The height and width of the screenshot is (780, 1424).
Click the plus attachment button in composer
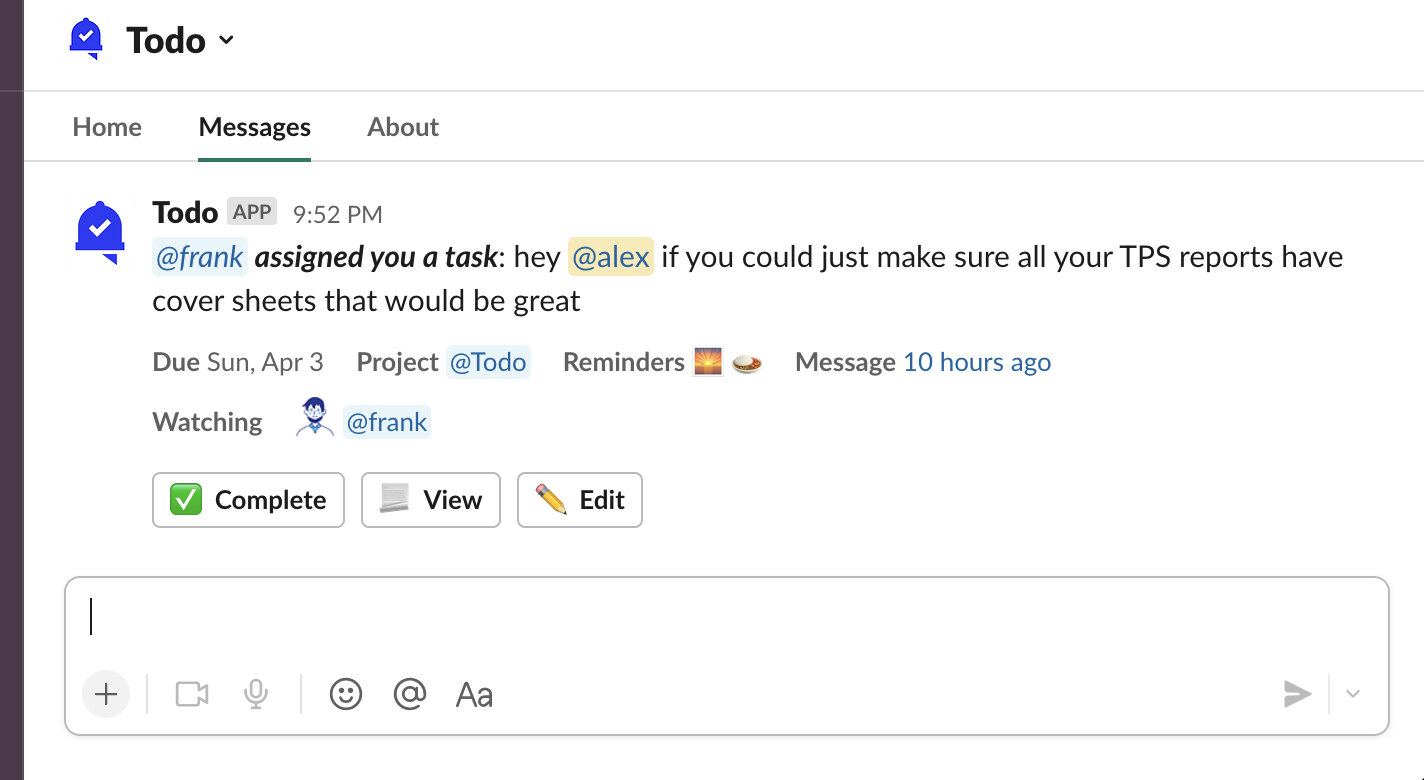(x=106, y=694)
